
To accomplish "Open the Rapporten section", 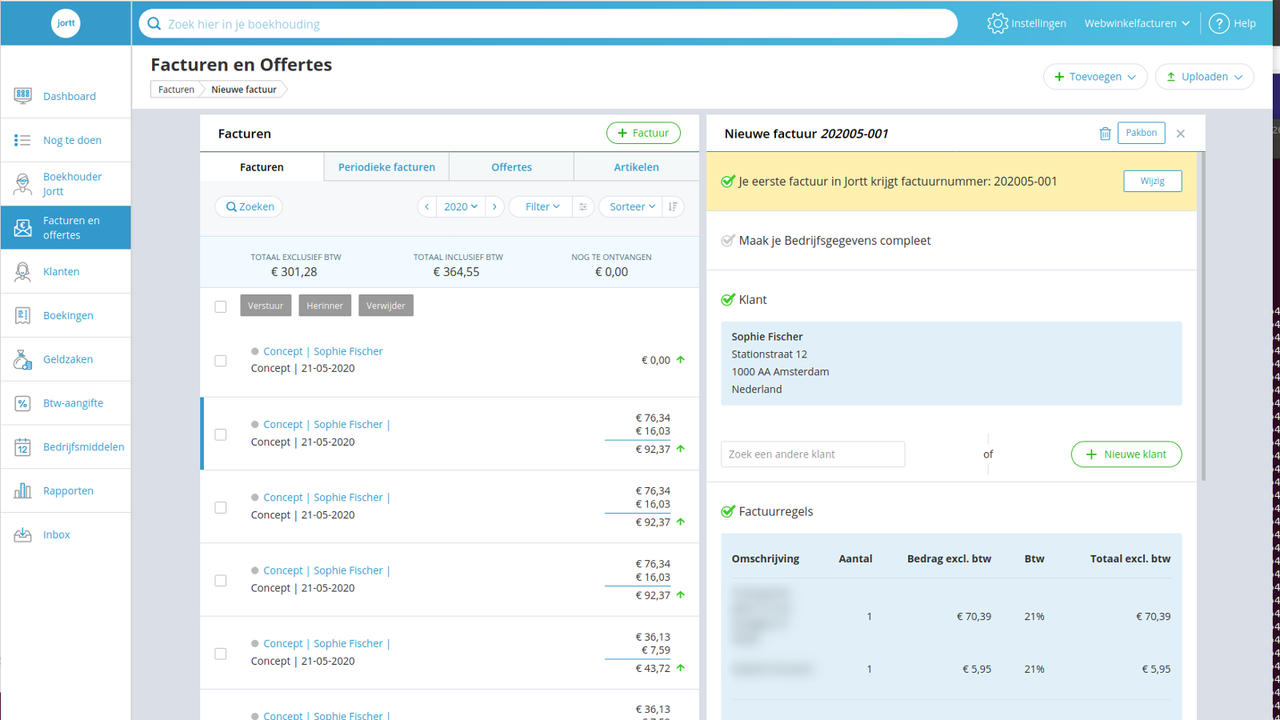I will [x=69, y=490].
